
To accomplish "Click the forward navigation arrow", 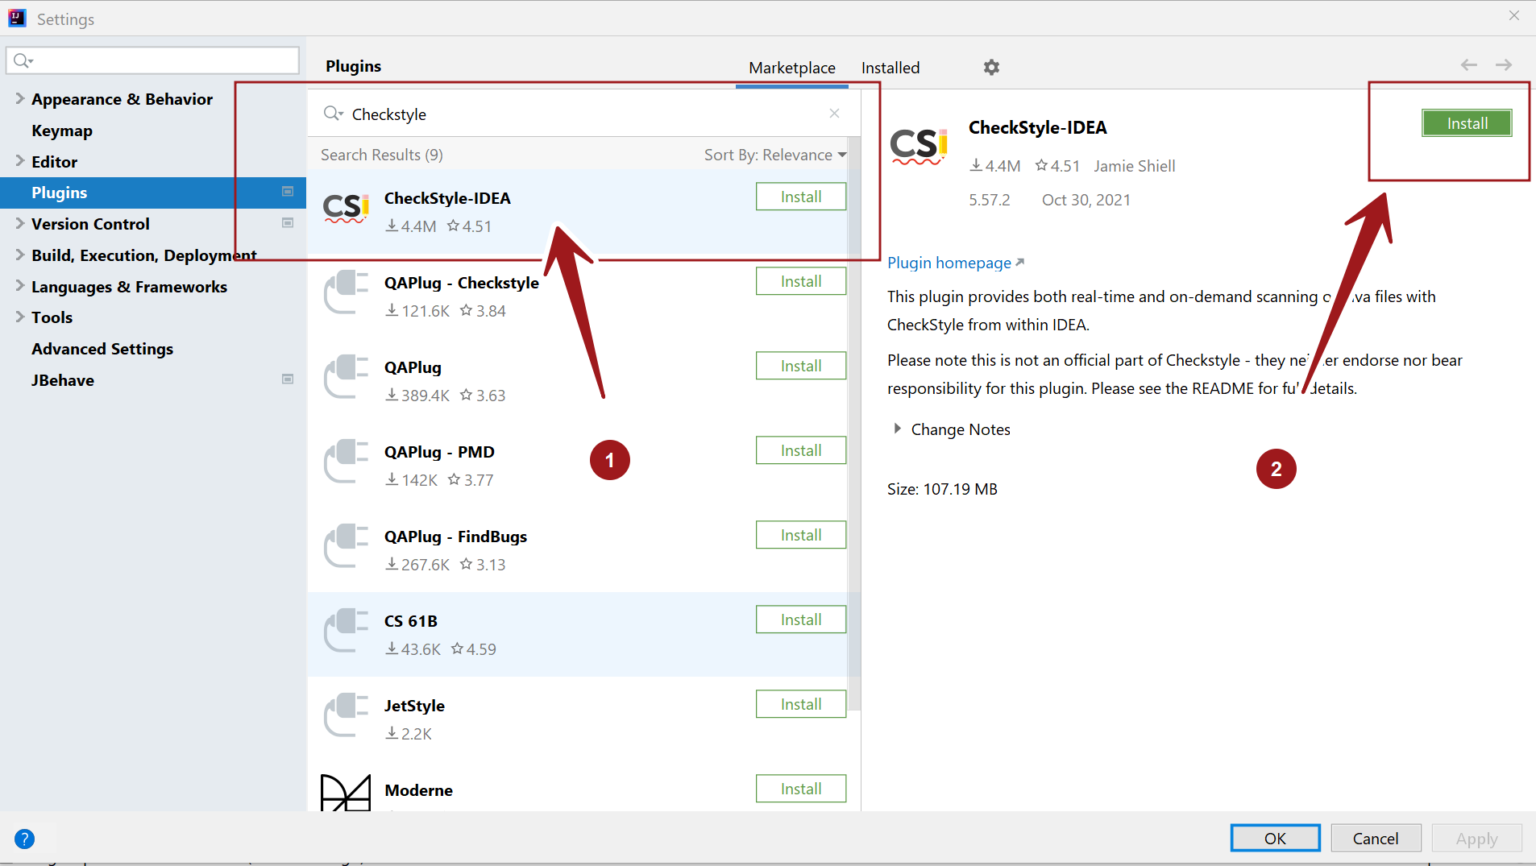I will (x=1504, y=64).
